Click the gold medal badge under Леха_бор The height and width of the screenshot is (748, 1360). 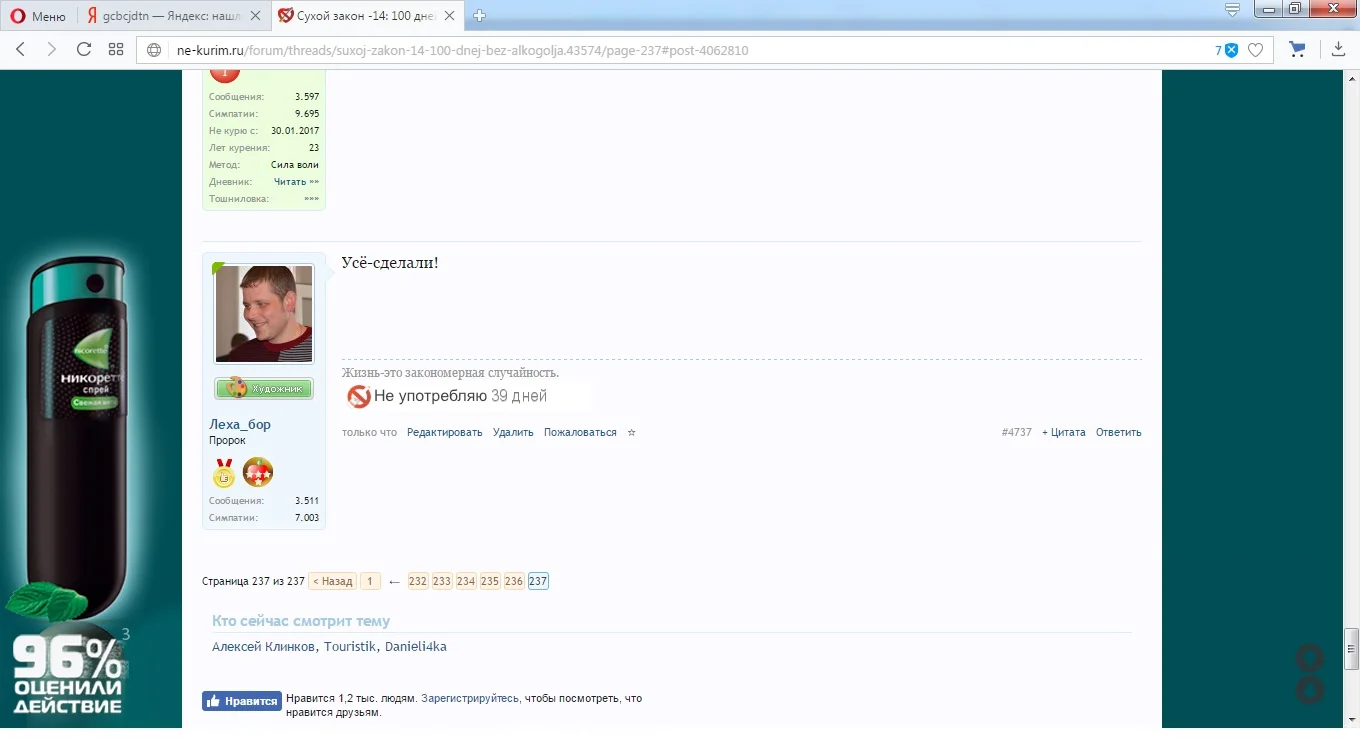point(223,472)
